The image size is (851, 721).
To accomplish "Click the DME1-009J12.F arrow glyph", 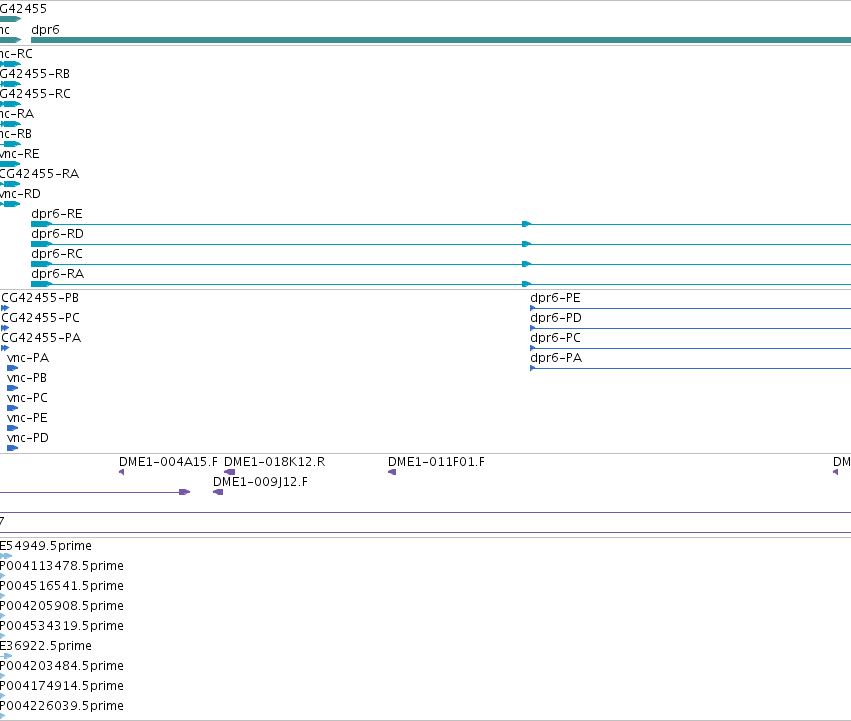I will click(218, 492).
